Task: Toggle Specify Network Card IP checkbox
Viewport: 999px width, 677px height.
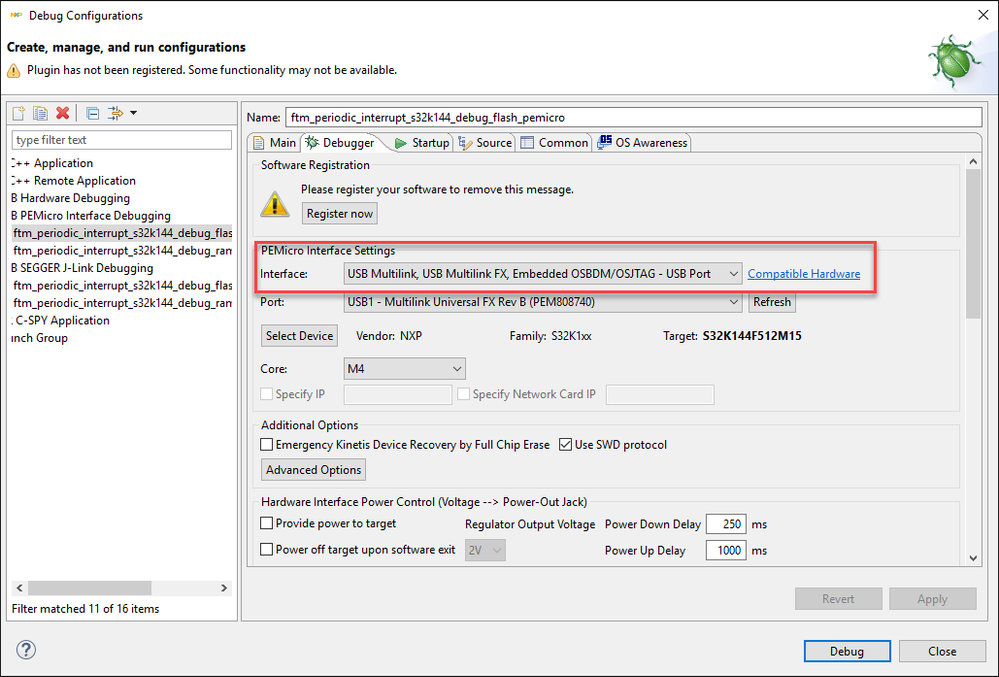Action: (464, 394)
